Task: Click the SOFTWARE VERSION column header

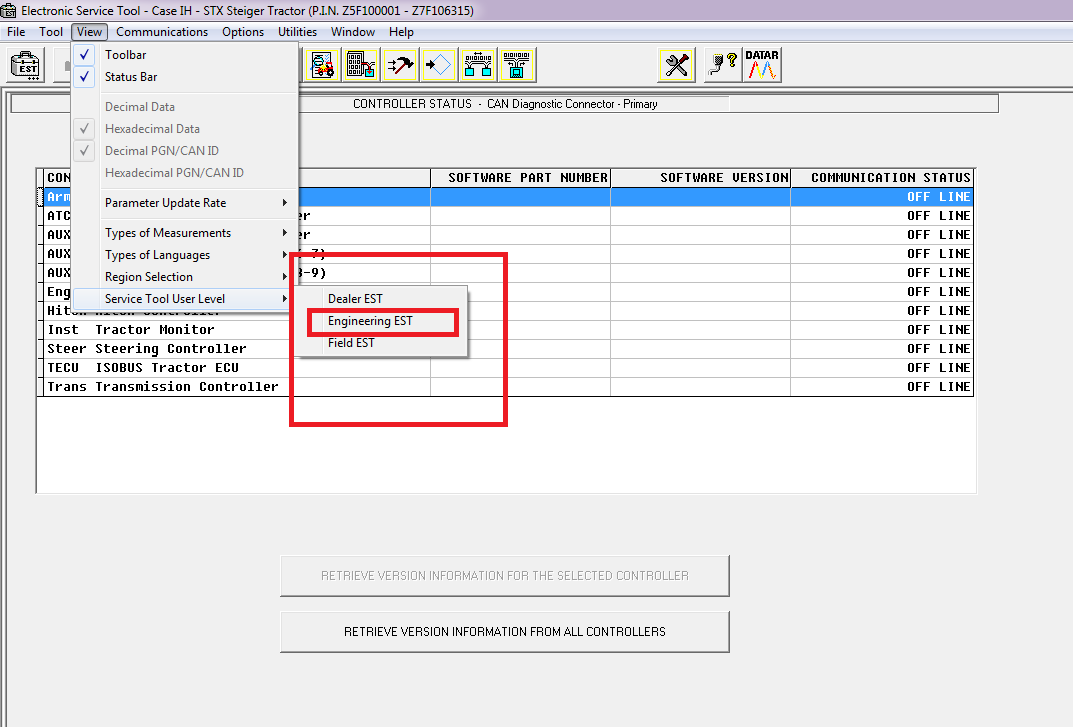Action: tap(701, 178)
